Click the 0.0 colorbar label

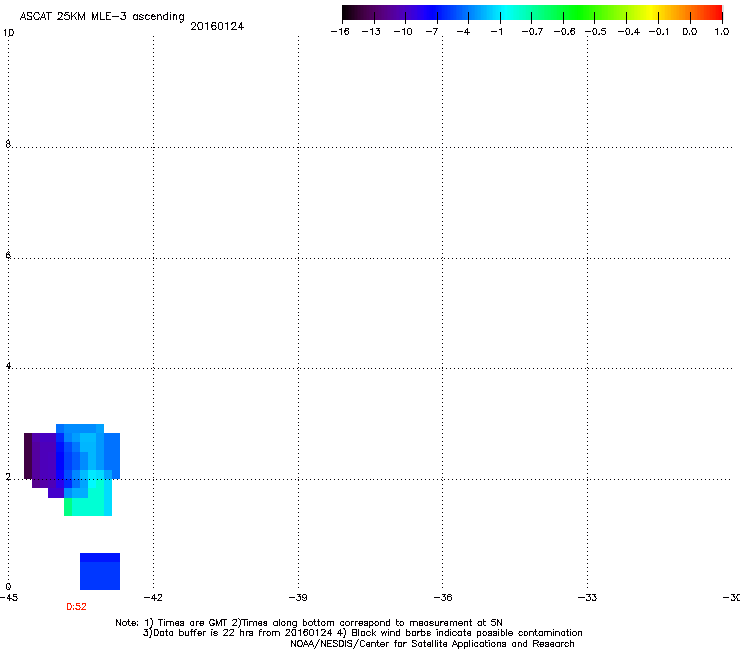pos(690,32)
